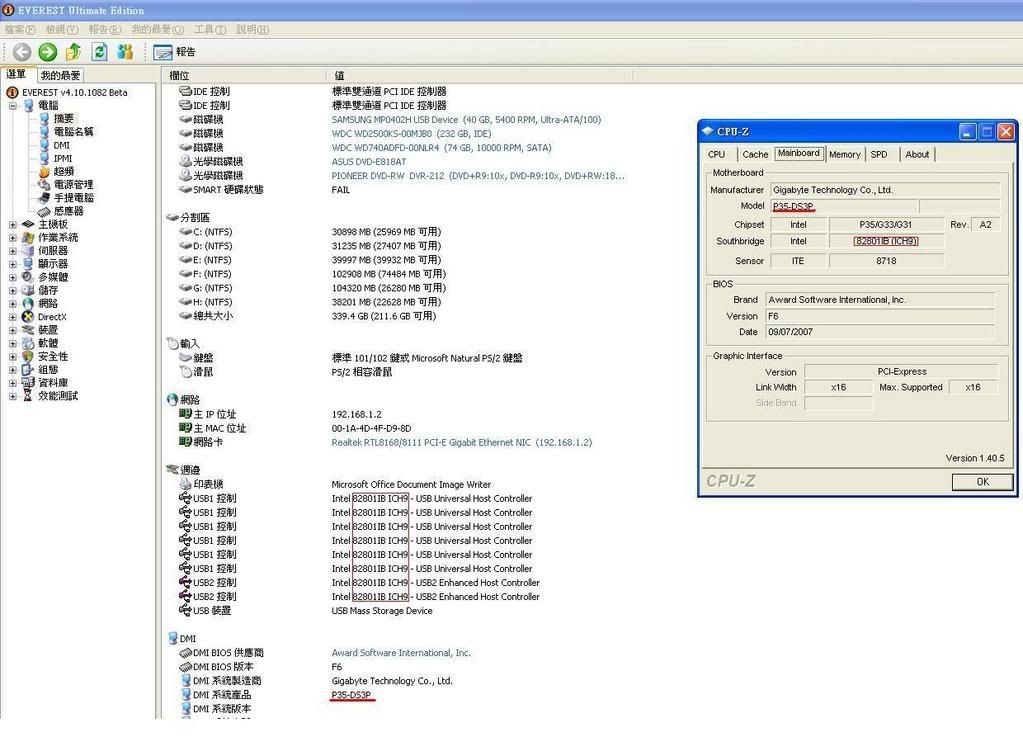Expand the 作業系統 tree node
The width and height of the screenshot is (1023, 737).
pos(12,237)
